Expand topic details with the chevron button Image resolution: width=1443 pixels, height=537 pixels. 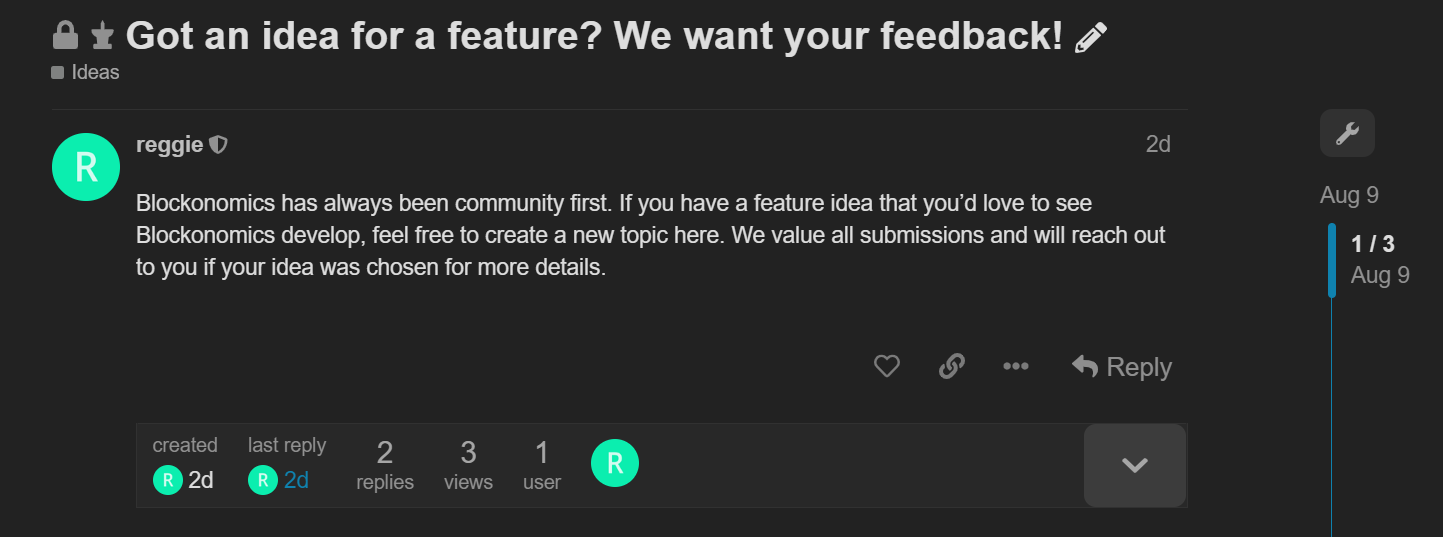[x=1135, y=465]
